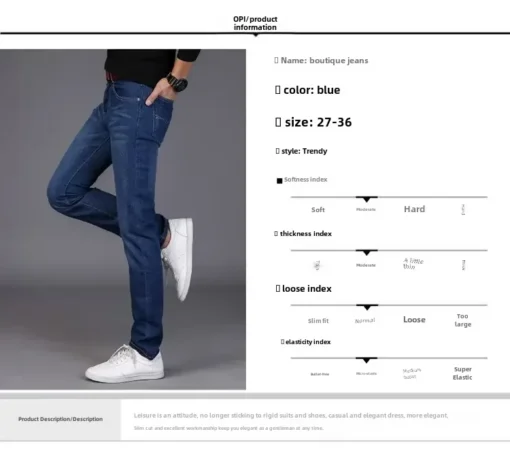Click the Softness index triangle marker
510x472 pixels.
pyautogui.click(x=367, y=199)
